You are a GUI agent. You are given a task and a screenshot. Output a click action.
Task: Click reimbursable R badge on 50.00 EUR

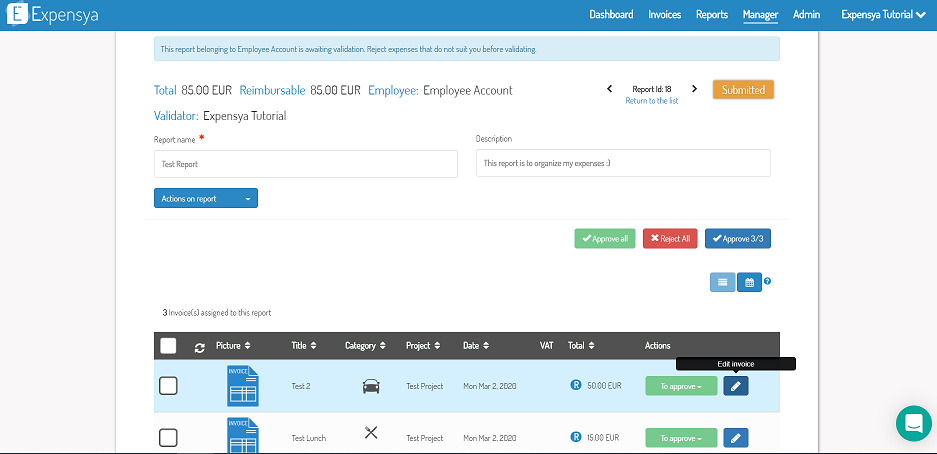coord(576,385)
